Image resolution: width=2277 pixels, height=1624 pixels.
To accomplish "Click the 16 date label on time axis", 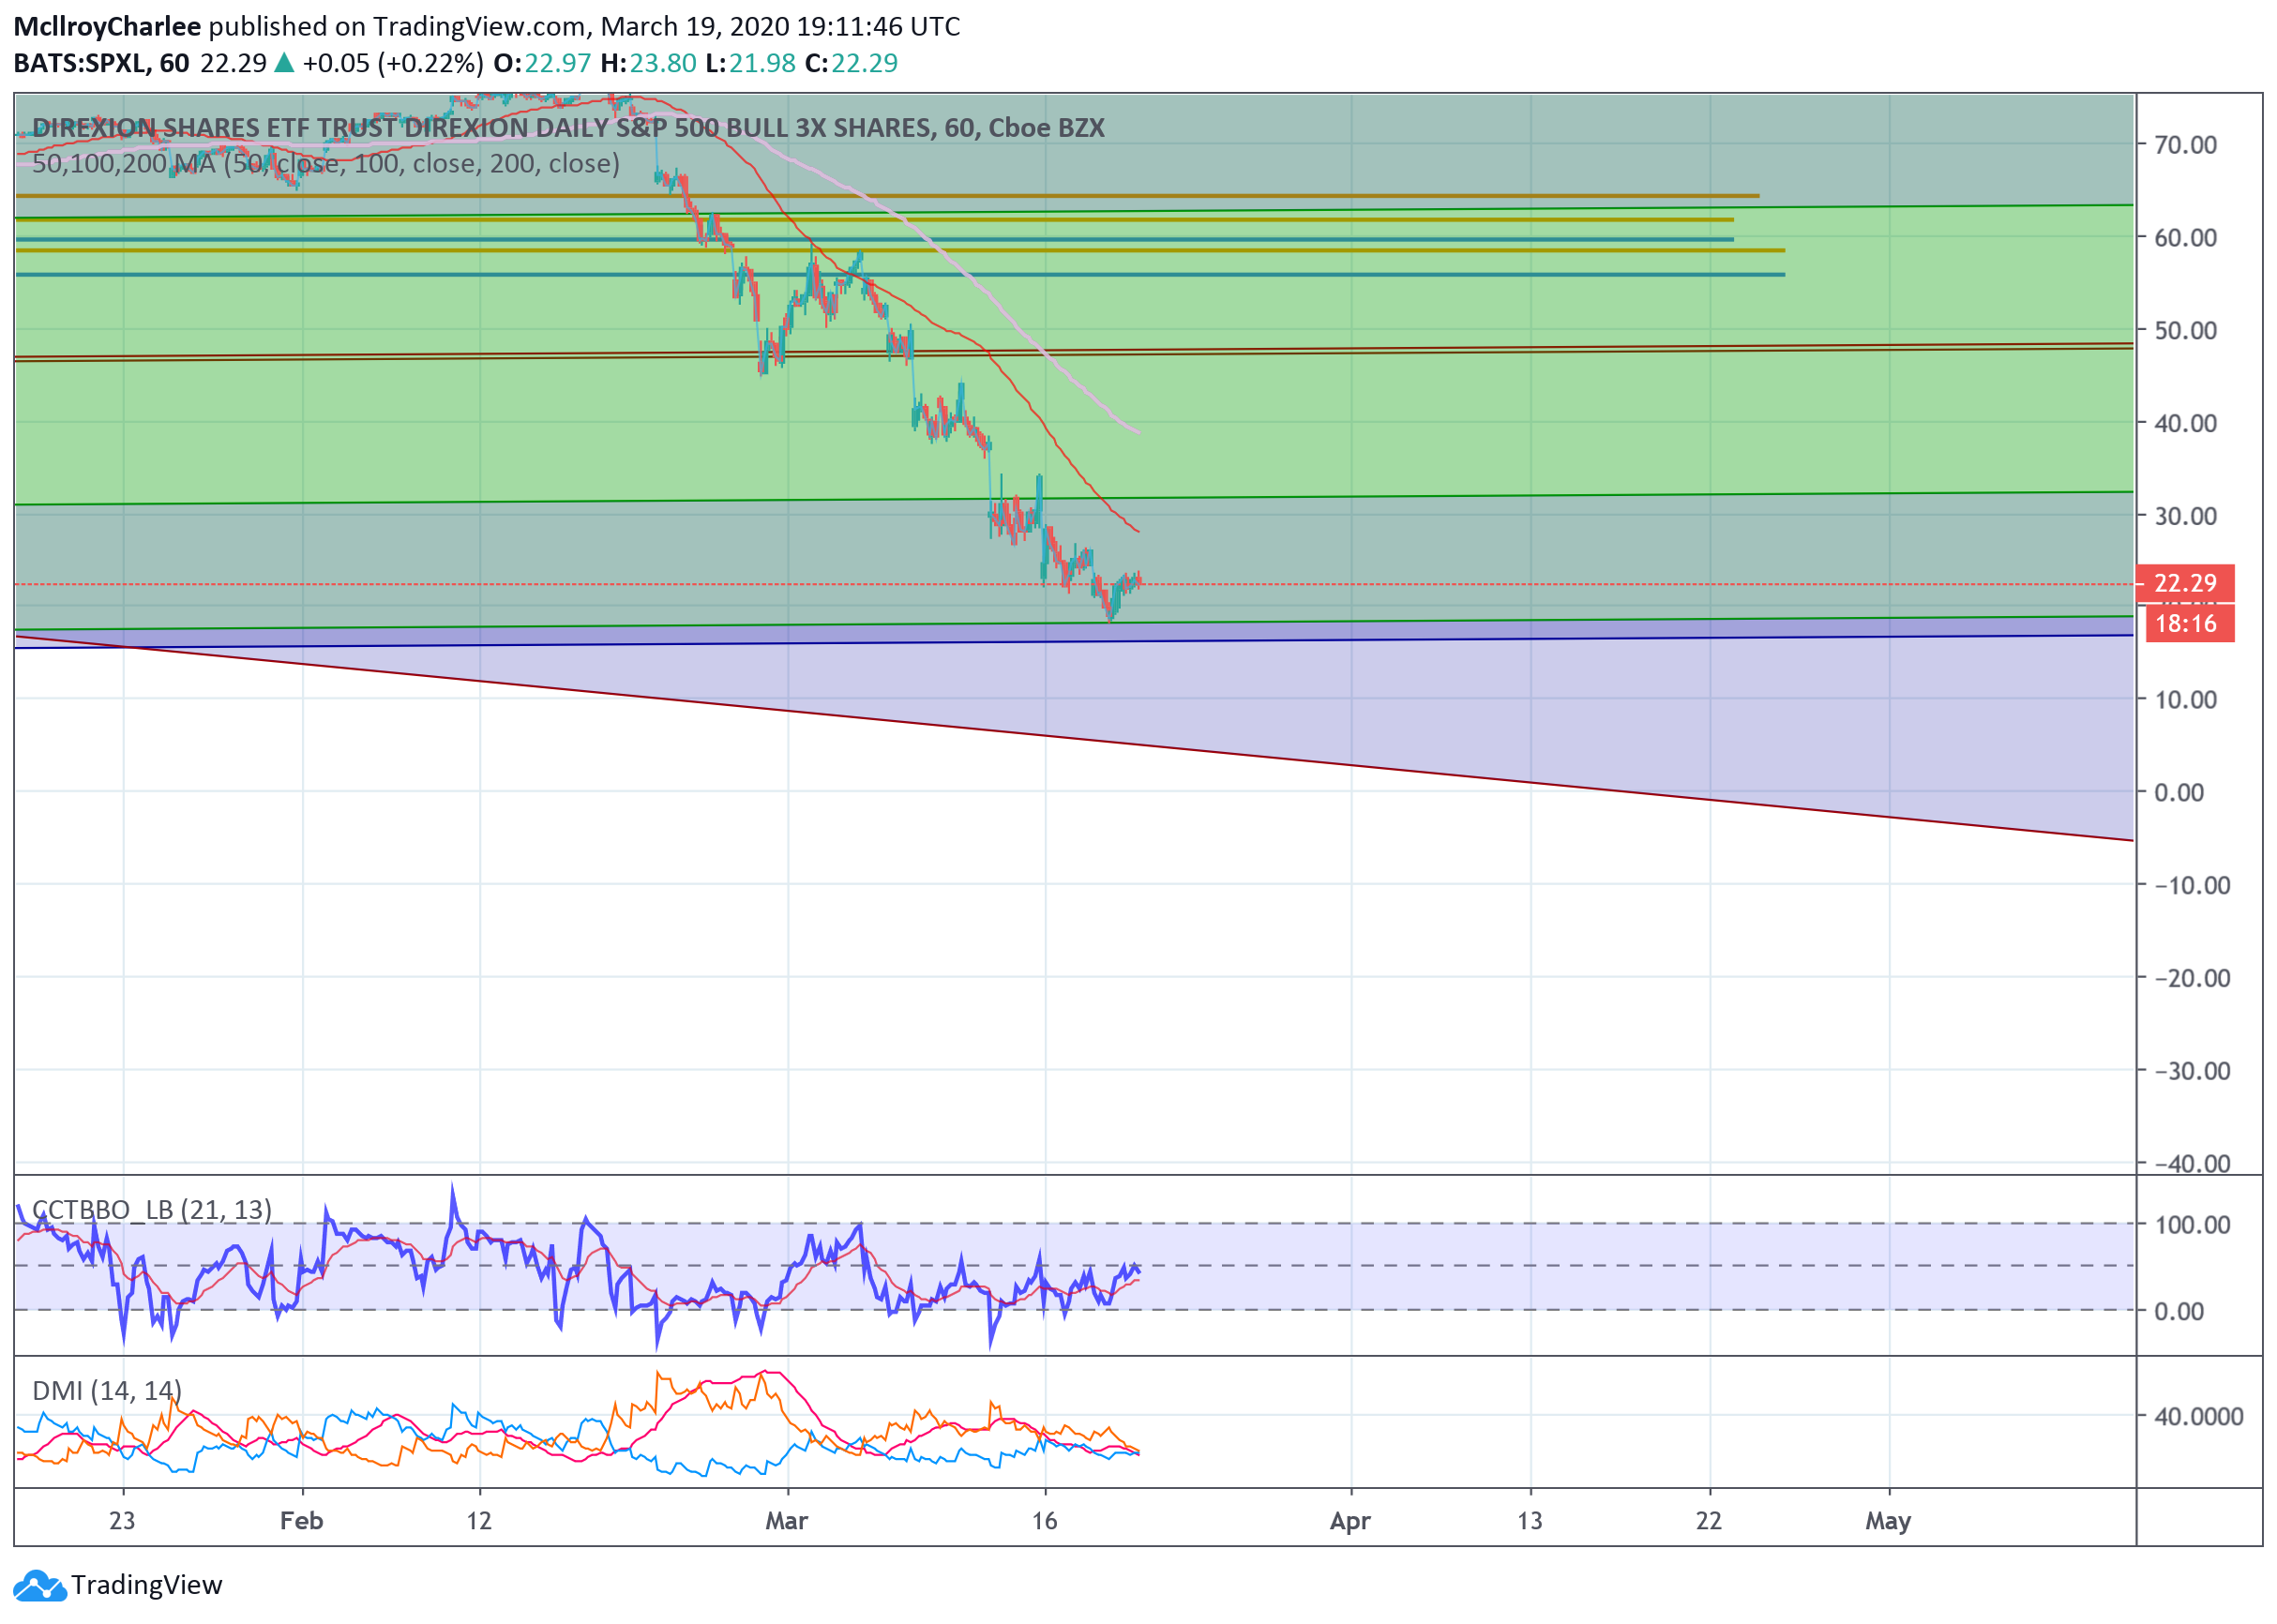I will pyautogui.click(x=1045, y=1522).
